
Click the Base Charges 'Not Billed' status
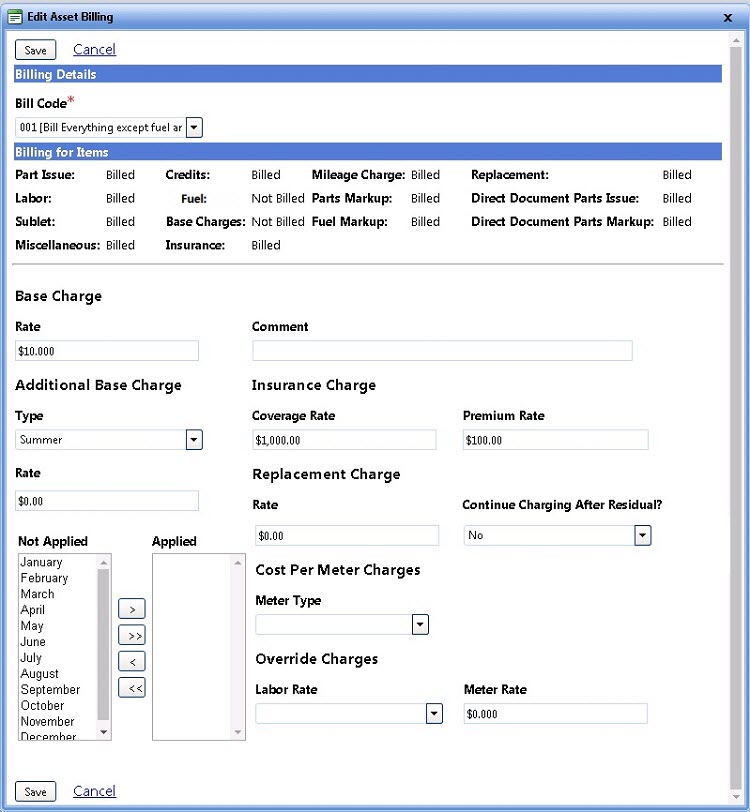click(278, 222)
